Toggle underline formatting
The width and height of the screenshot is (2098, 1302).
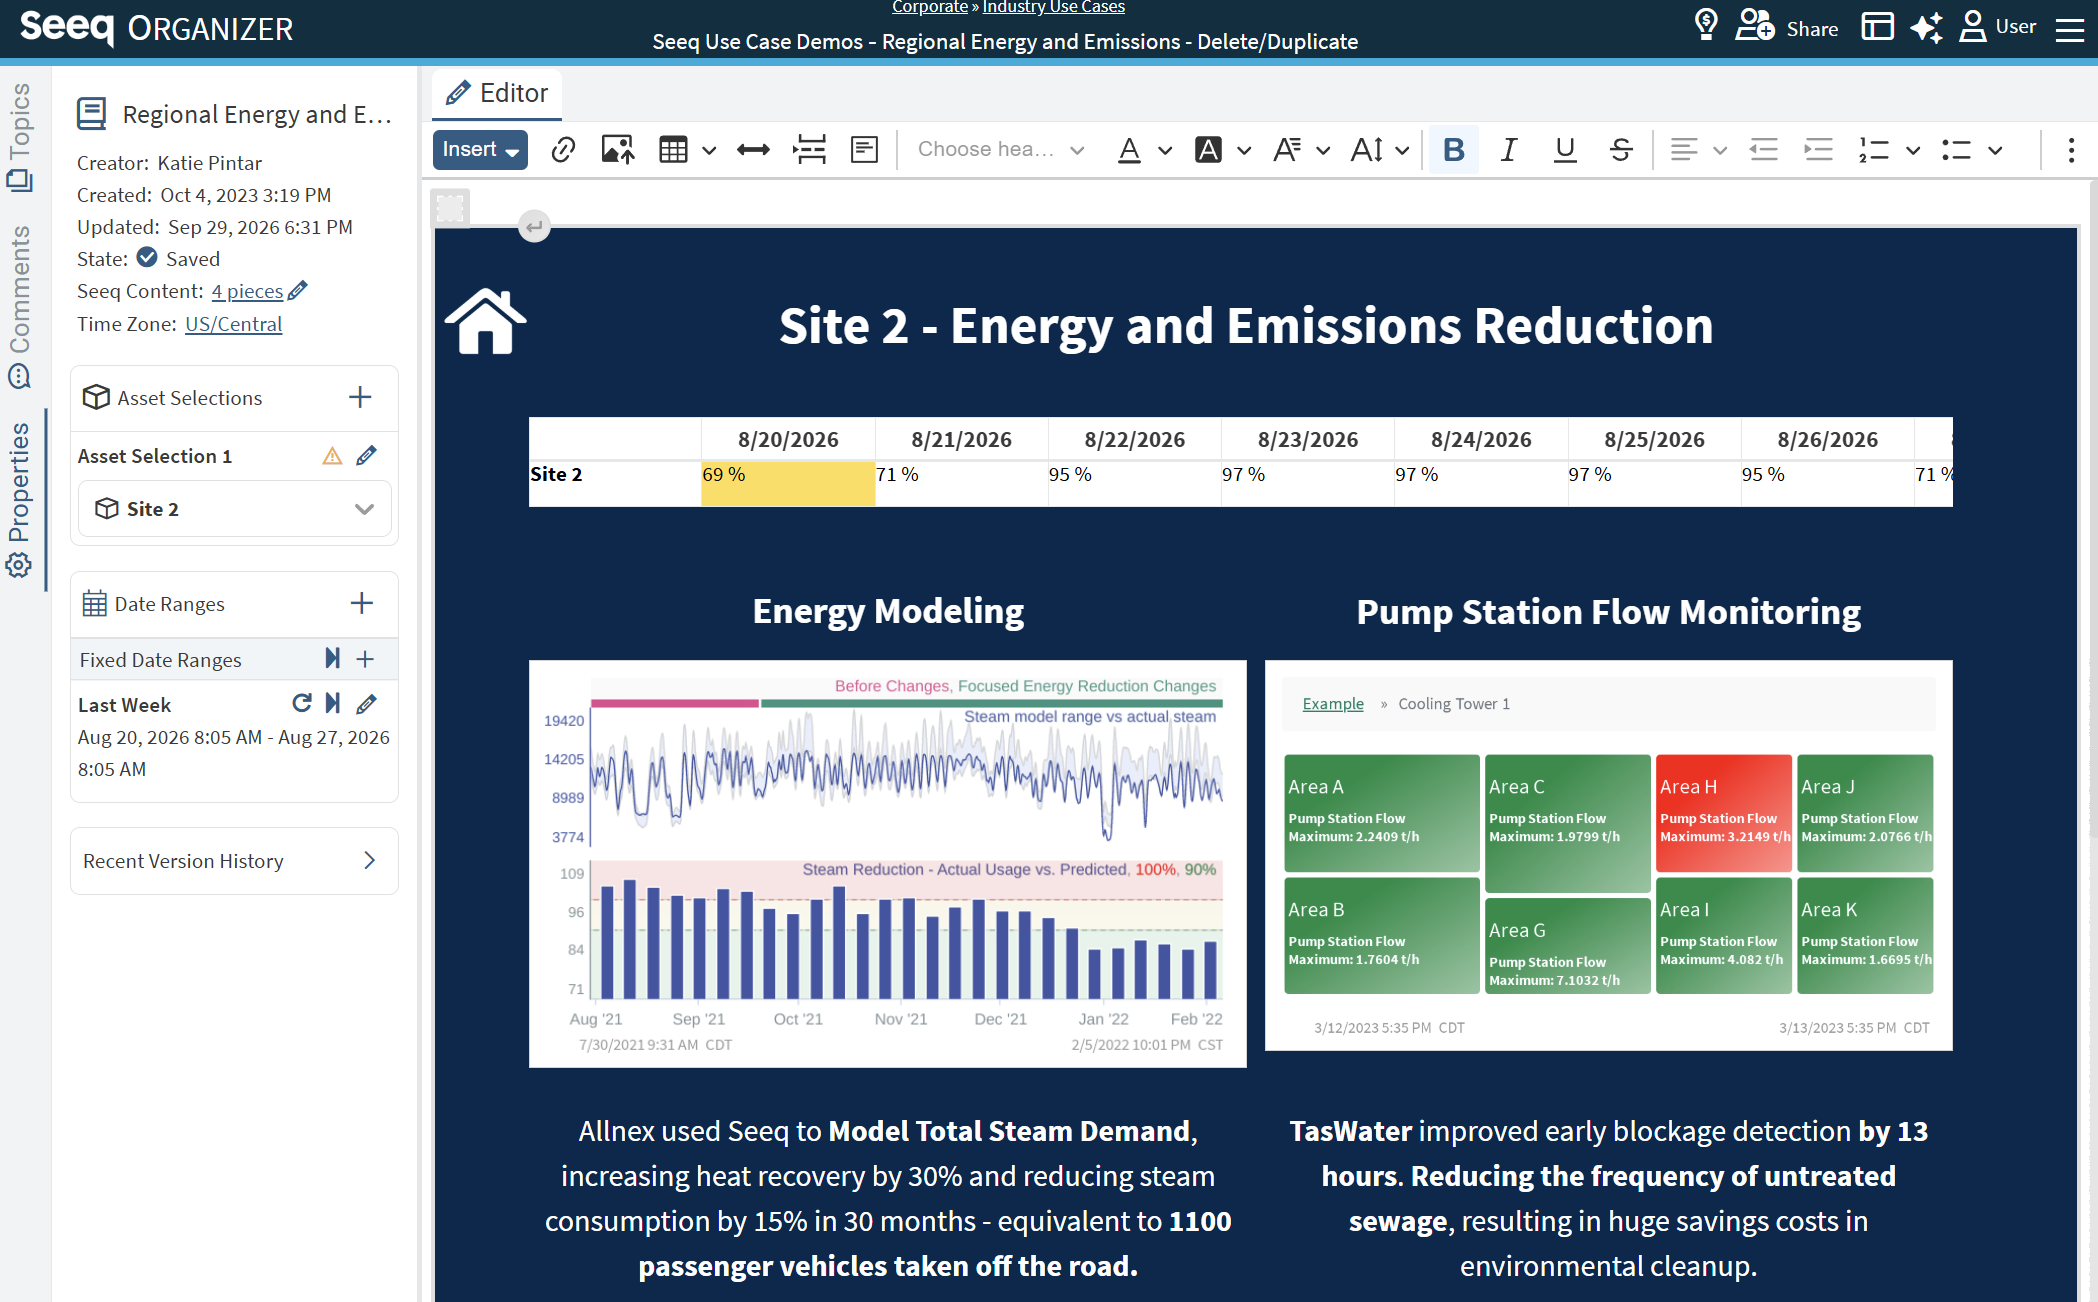1565,150
